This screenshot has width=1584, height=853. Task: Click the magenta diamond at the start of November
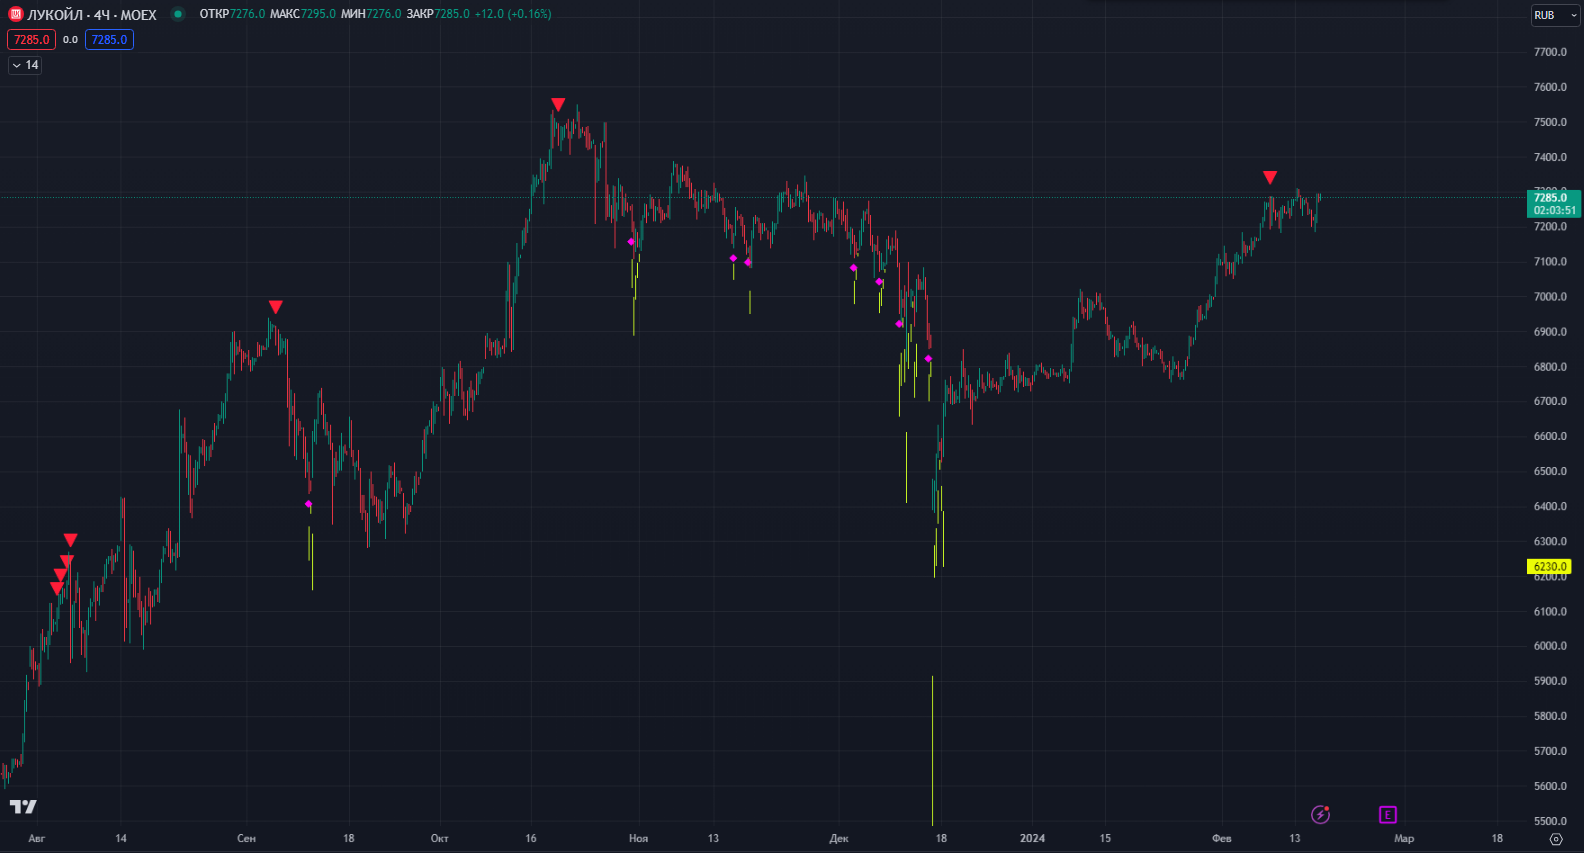pyautogui.click(x=631, y=241)
